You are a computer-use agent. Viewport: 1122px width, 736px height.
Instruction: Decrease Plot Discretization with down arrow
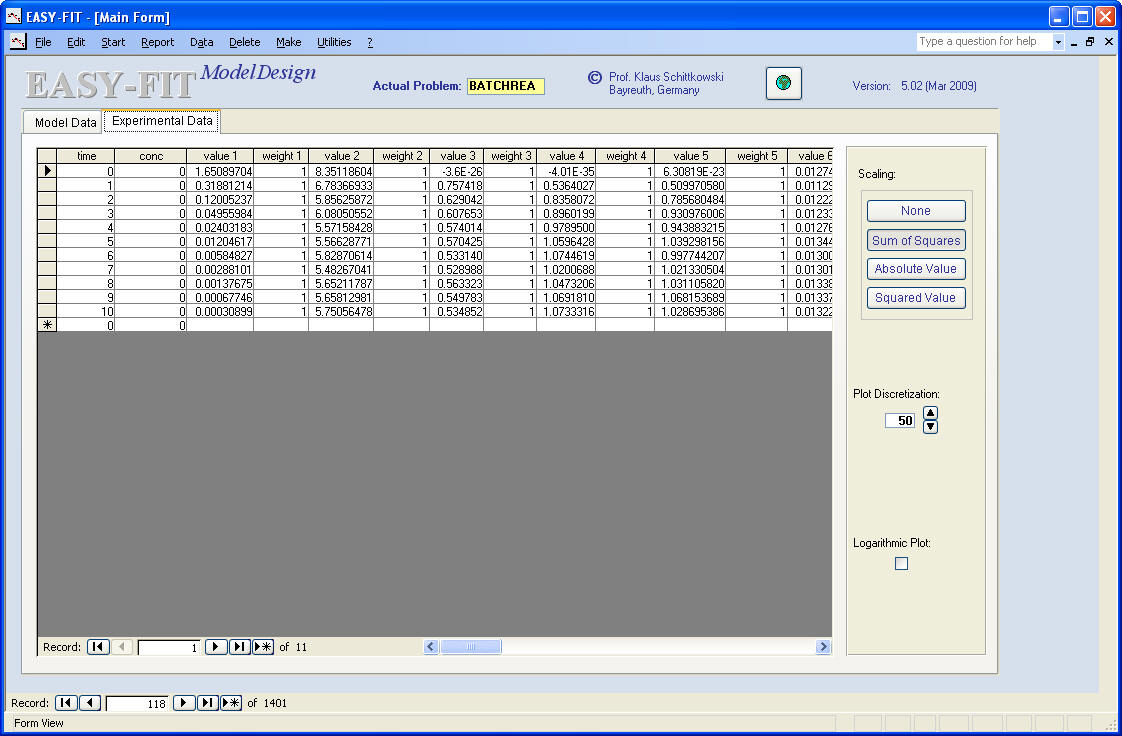(x=930, y=427)
